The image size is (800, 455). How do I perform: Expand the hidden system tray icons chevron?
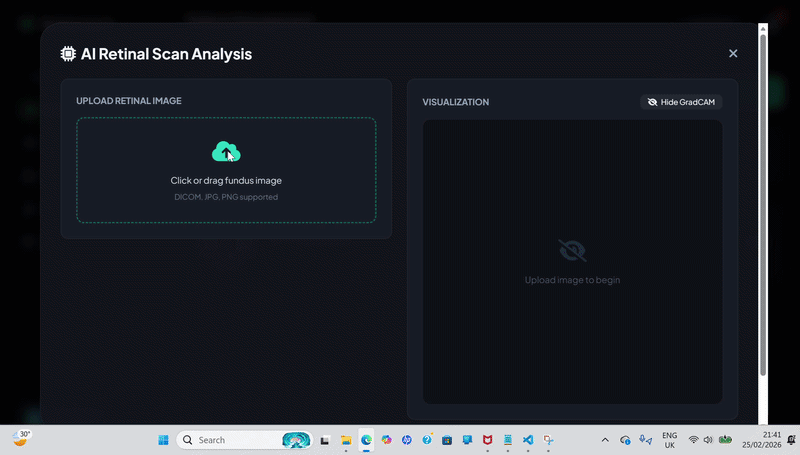(605, 440)
